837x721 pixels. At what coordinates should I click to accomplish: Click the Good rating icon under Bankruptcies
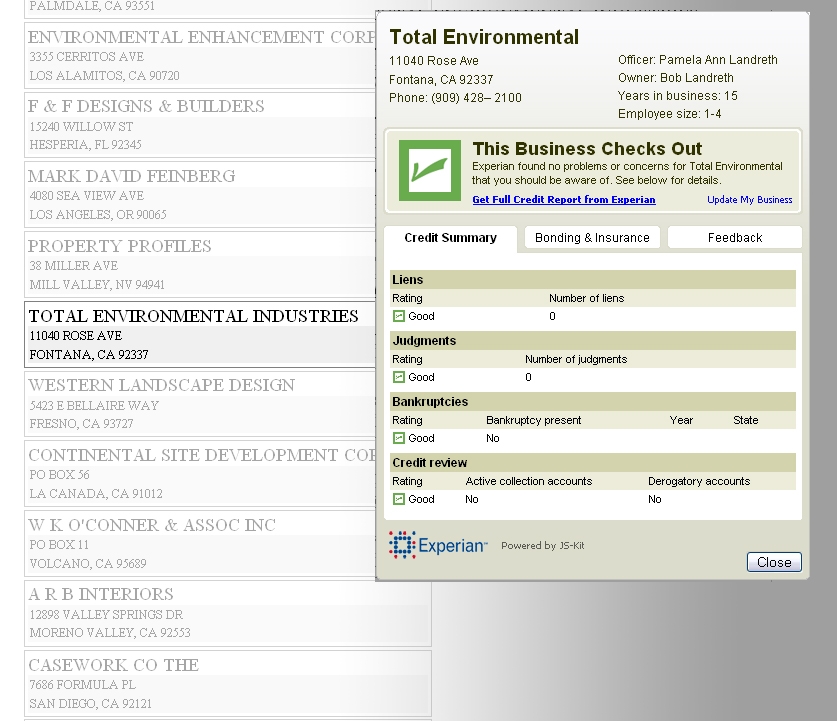coord(399,438)
